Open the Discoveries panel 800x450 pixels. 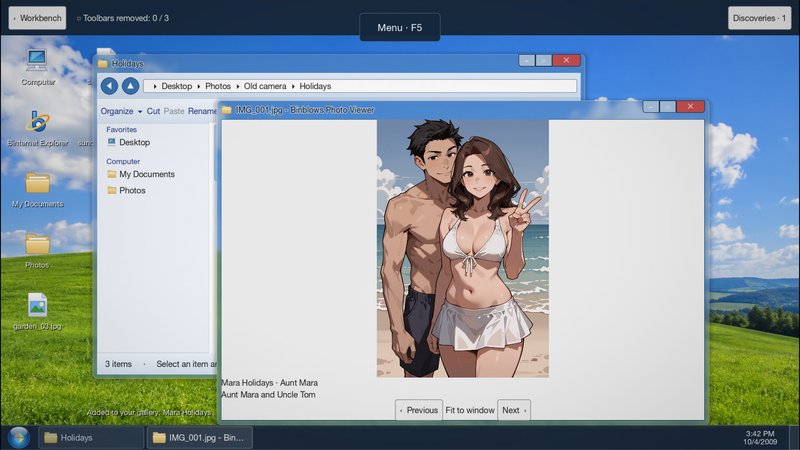coord(759,18)
